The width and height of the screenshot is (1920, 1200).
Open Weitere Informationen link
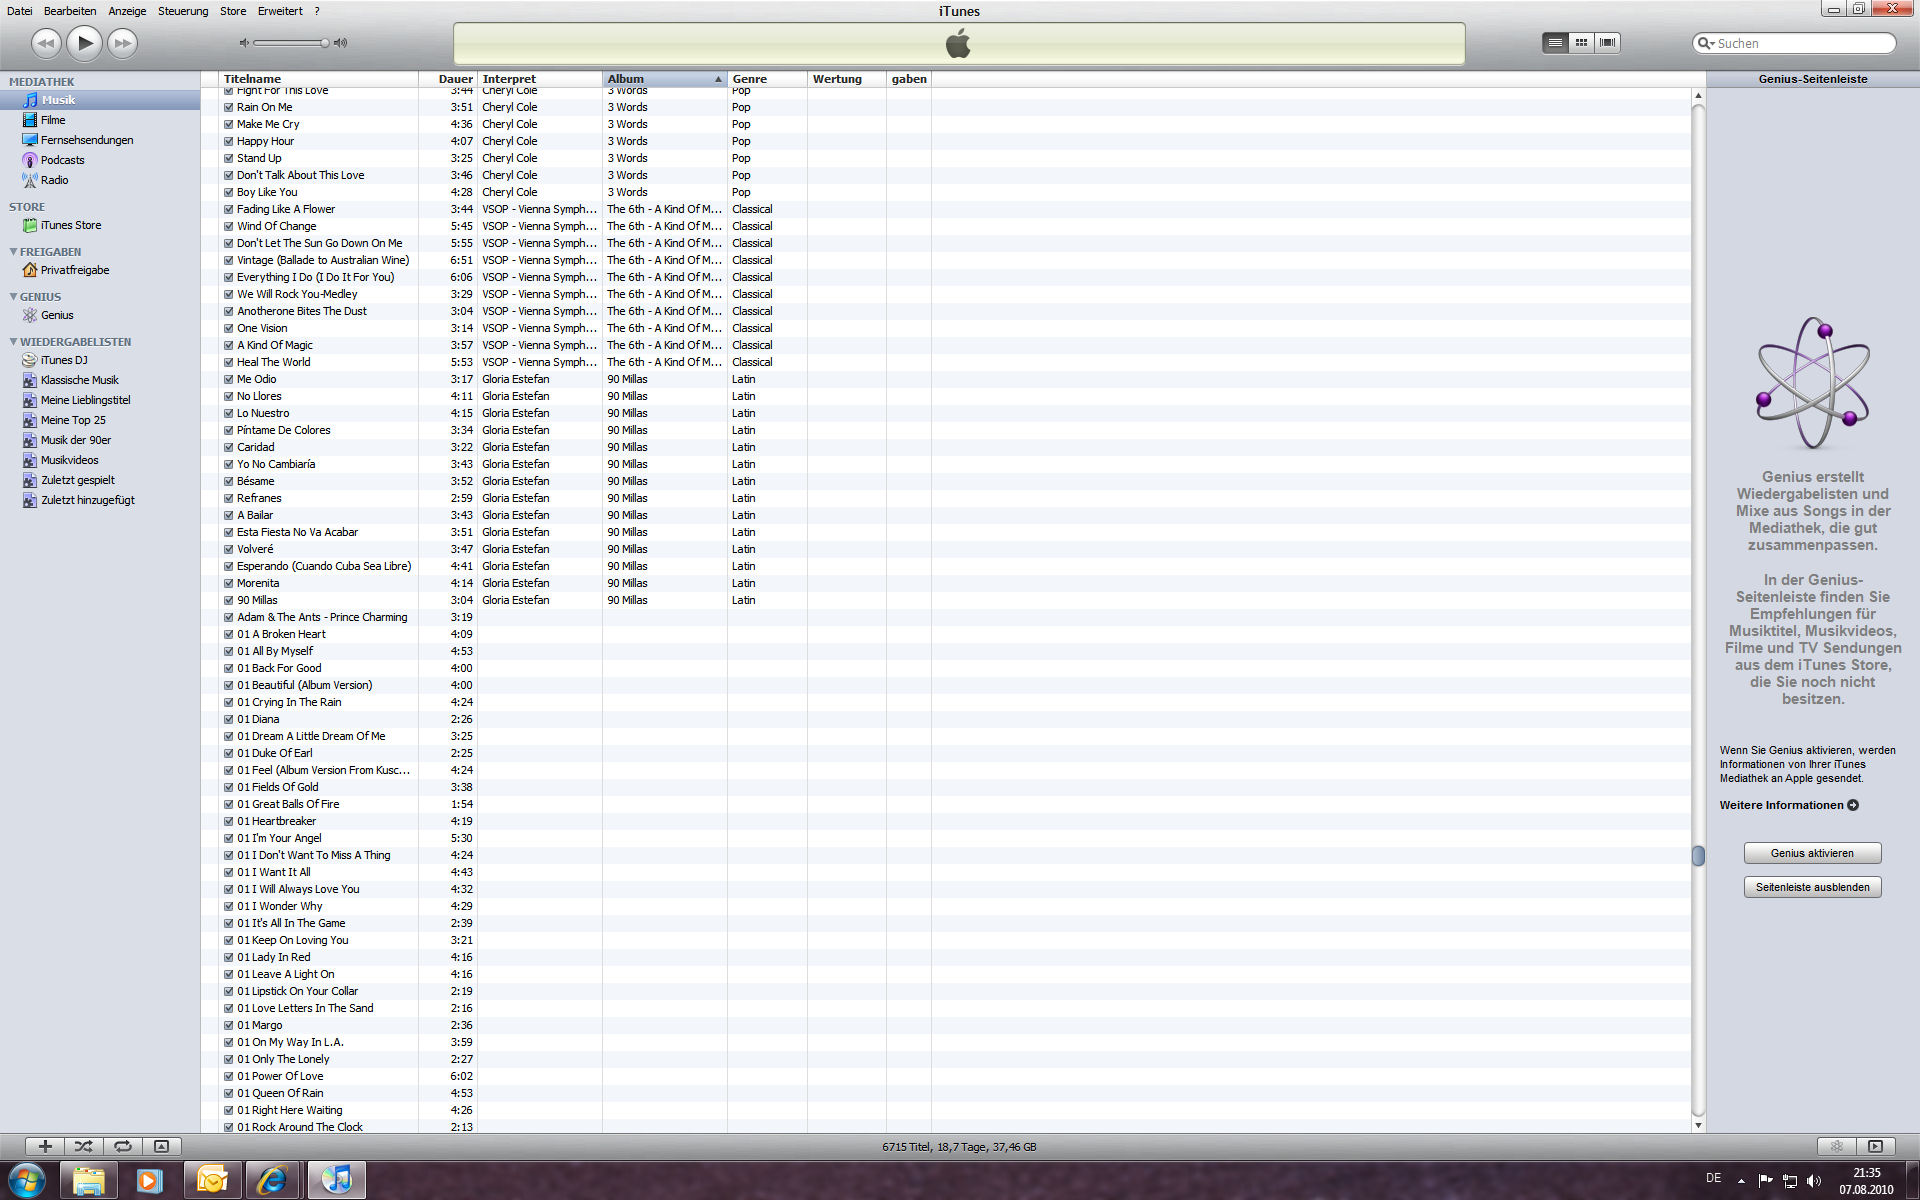[x=1789, y=805]
